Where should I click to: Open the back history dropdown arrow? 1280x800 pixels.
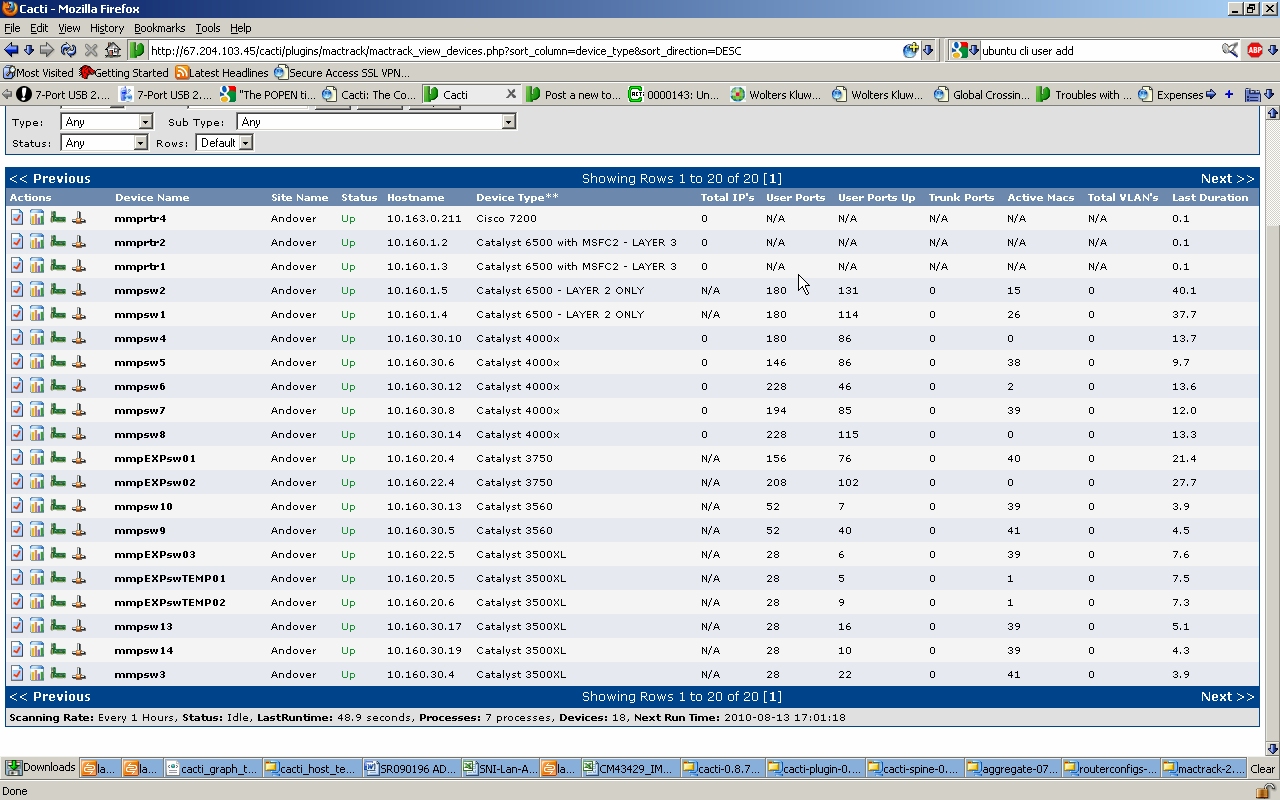coord(29,50)
